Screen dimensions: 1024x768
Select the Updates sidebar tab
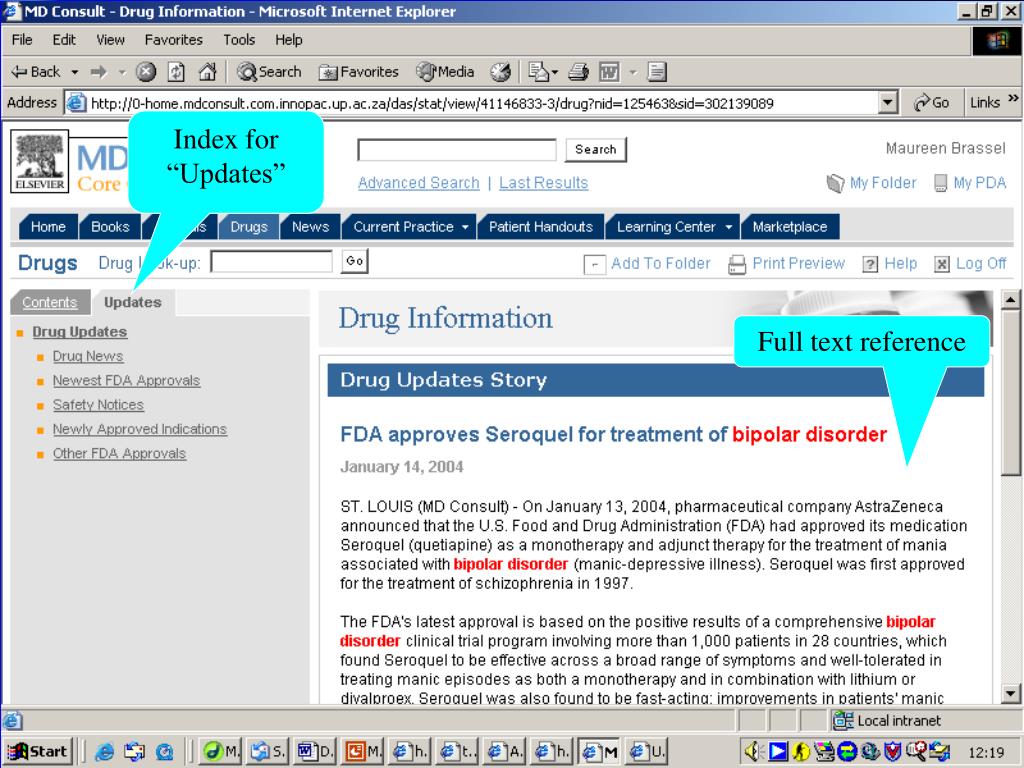pos(133,302)
